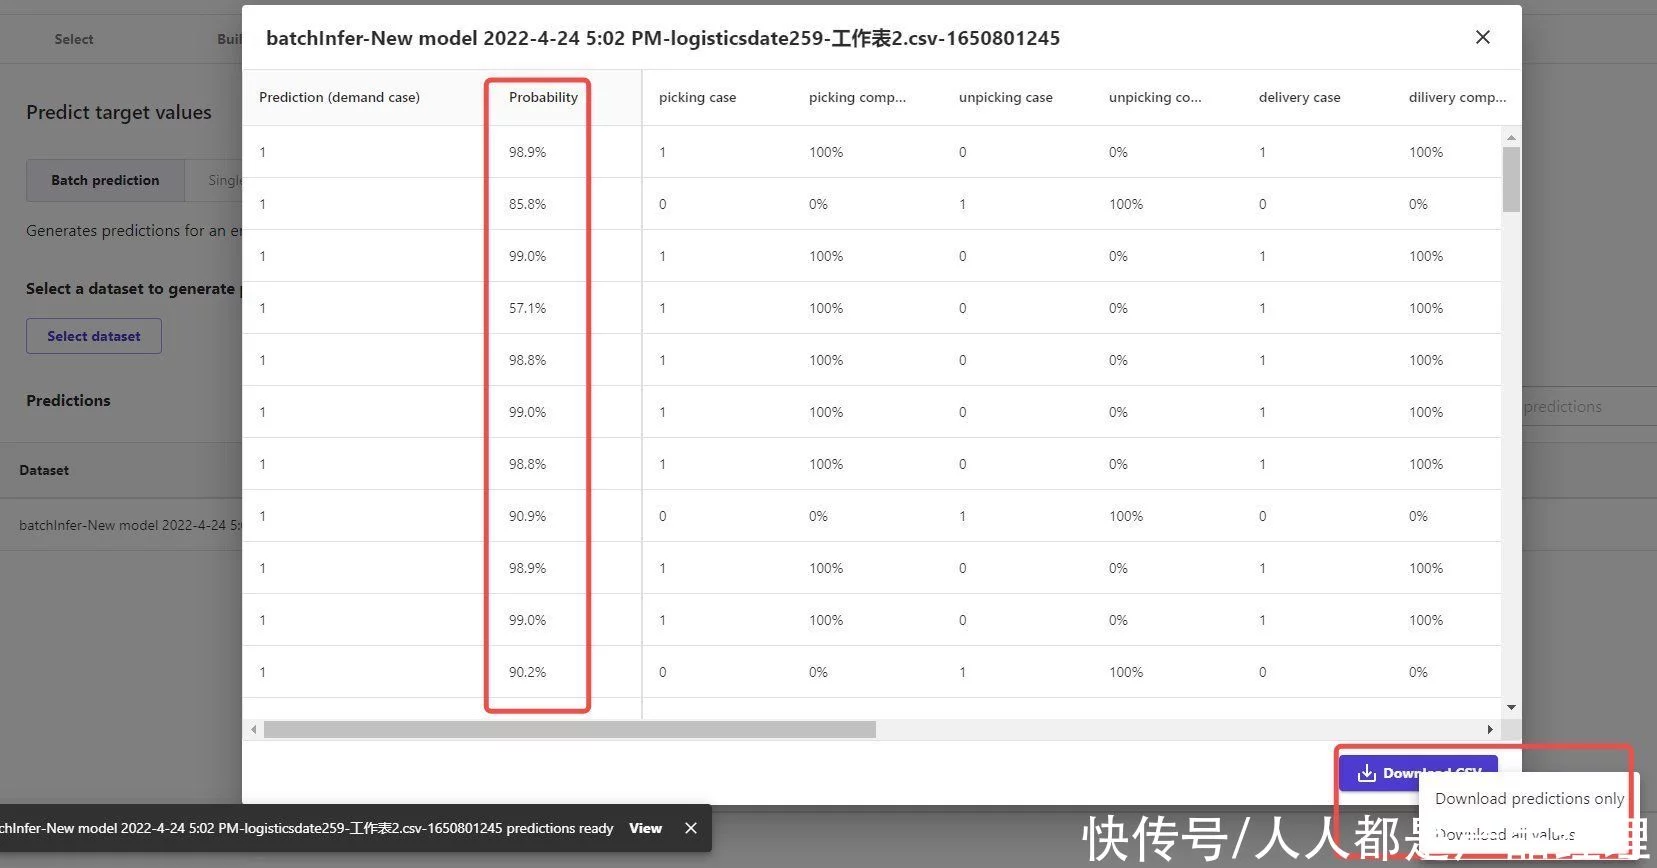Viewport: 1657px width, 868px height.
Task: Click the Select dataset button
Action: (x=94, y=336)
